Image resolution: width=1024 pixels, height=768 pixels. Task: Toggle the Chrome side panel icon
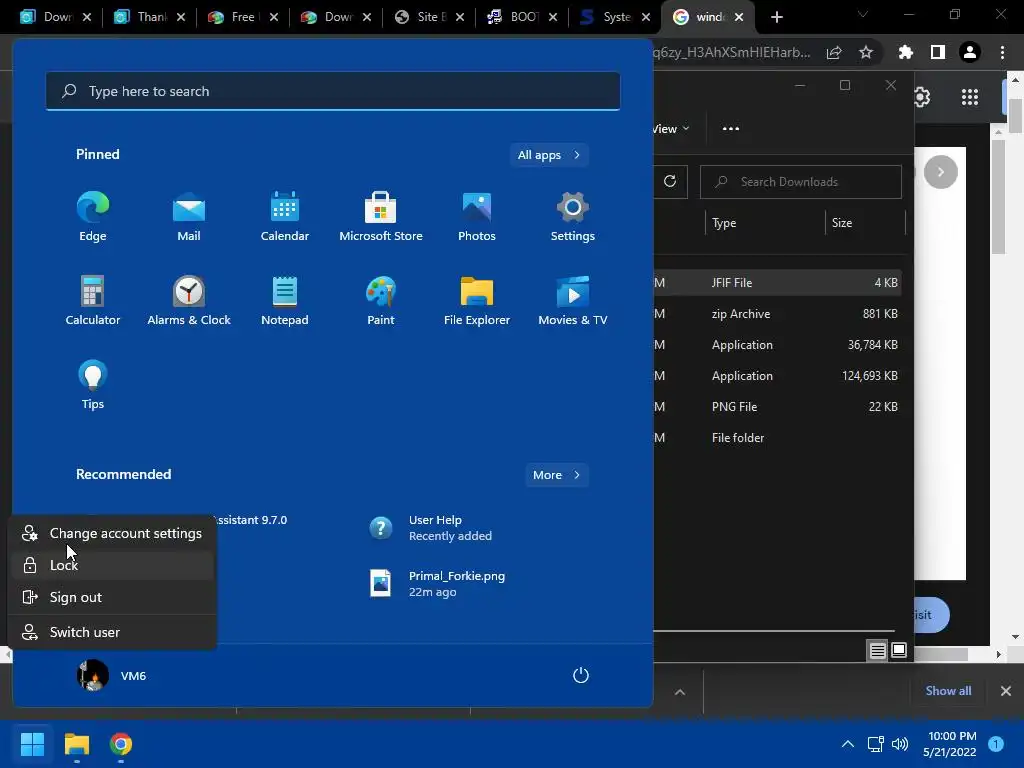point(938,52)
